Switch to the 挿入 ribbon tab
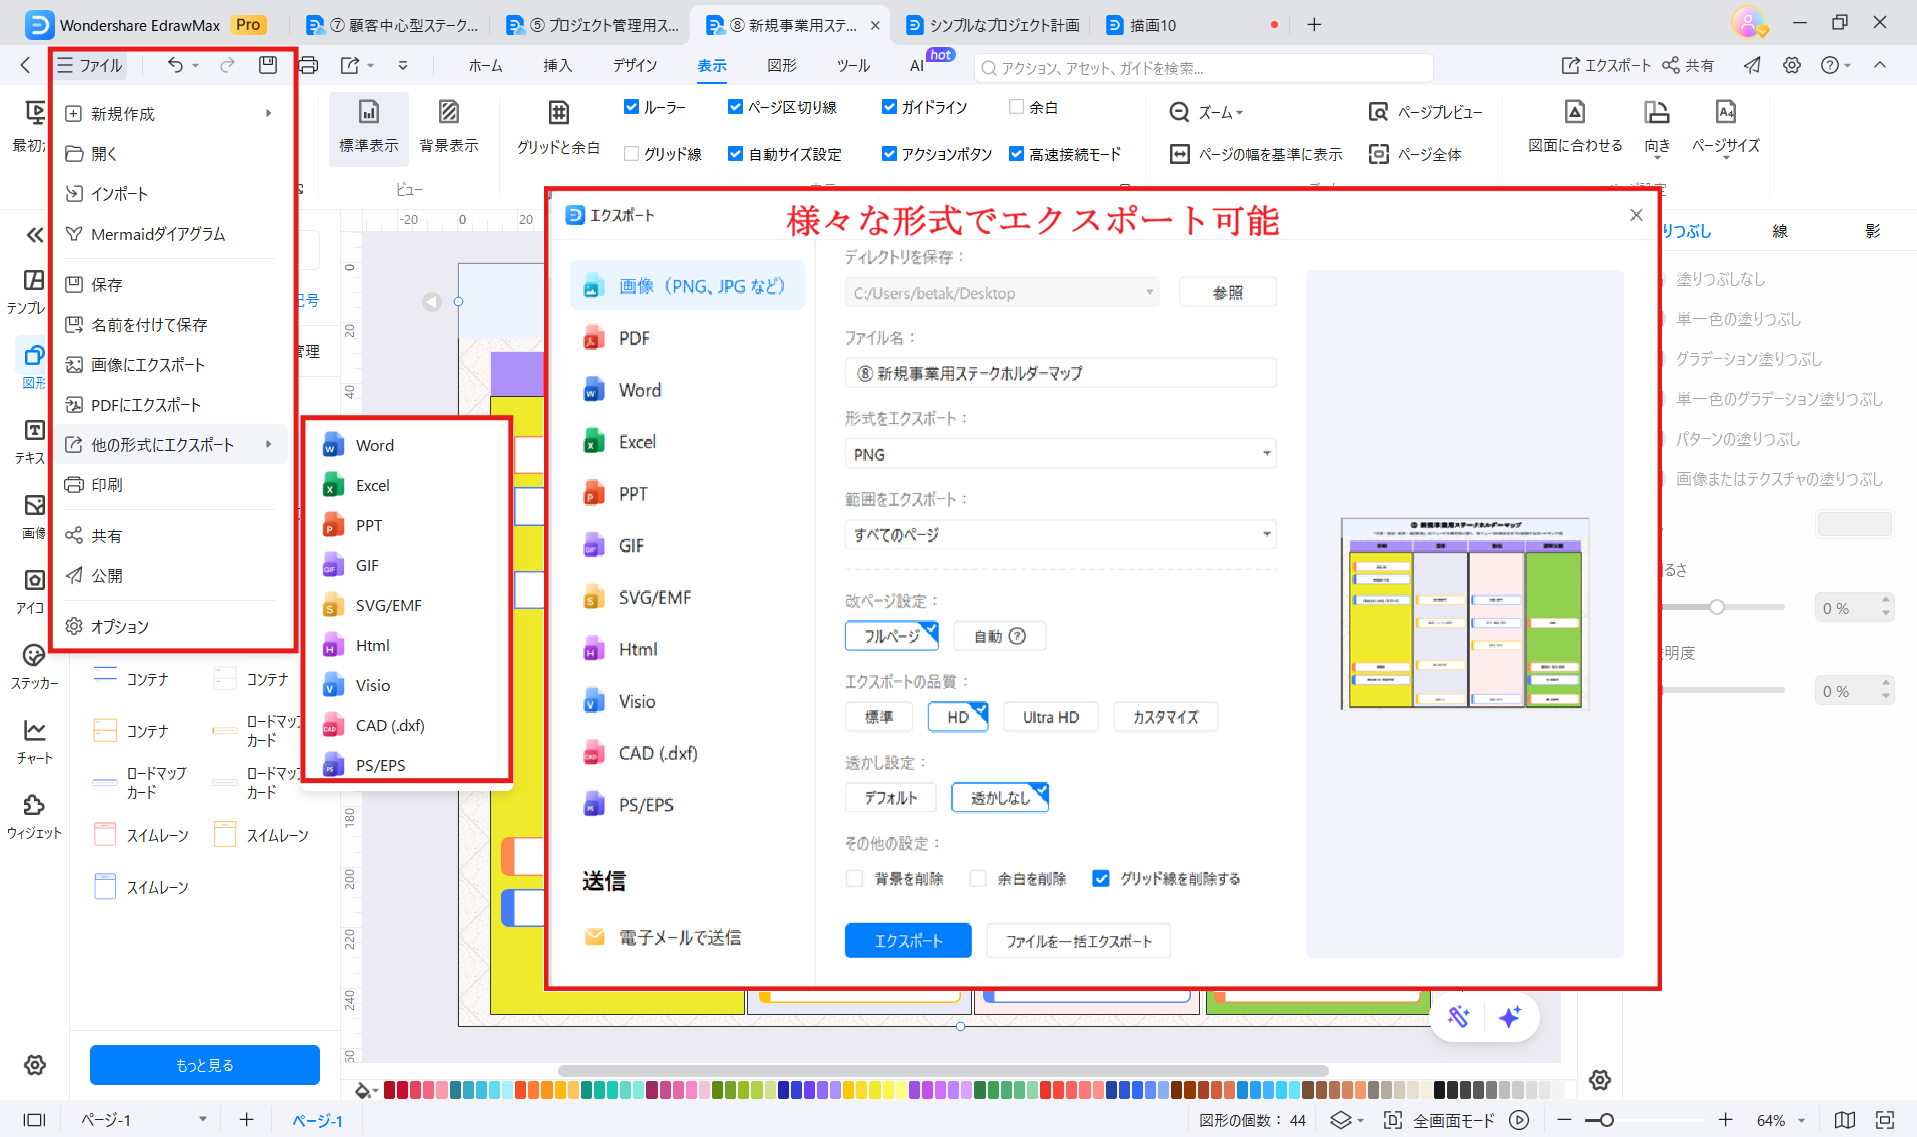 557,66
